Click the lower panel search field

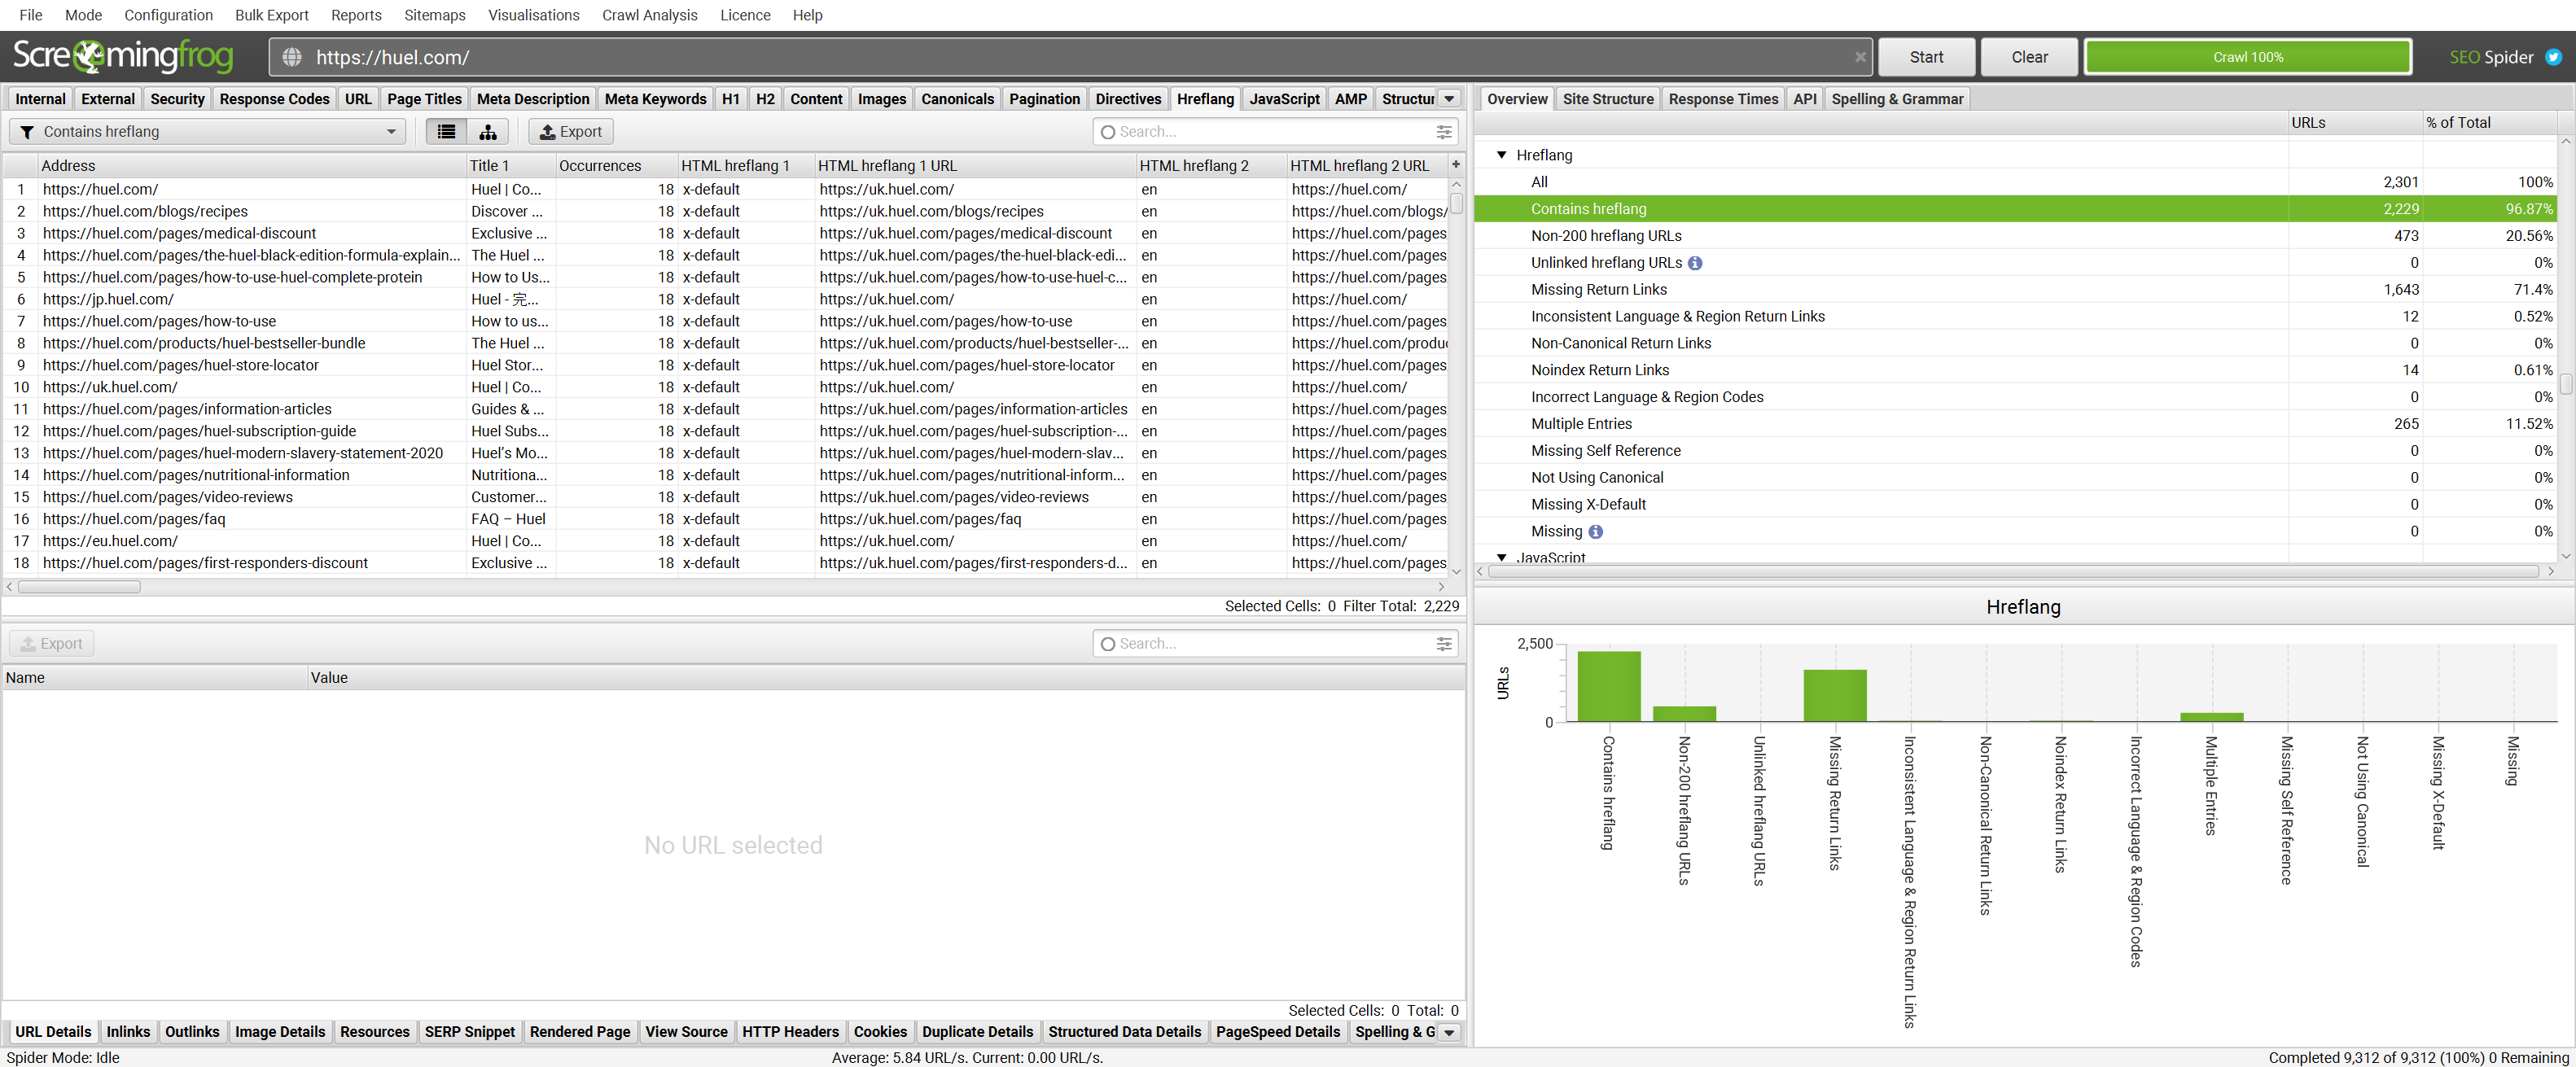(1273, 644)
